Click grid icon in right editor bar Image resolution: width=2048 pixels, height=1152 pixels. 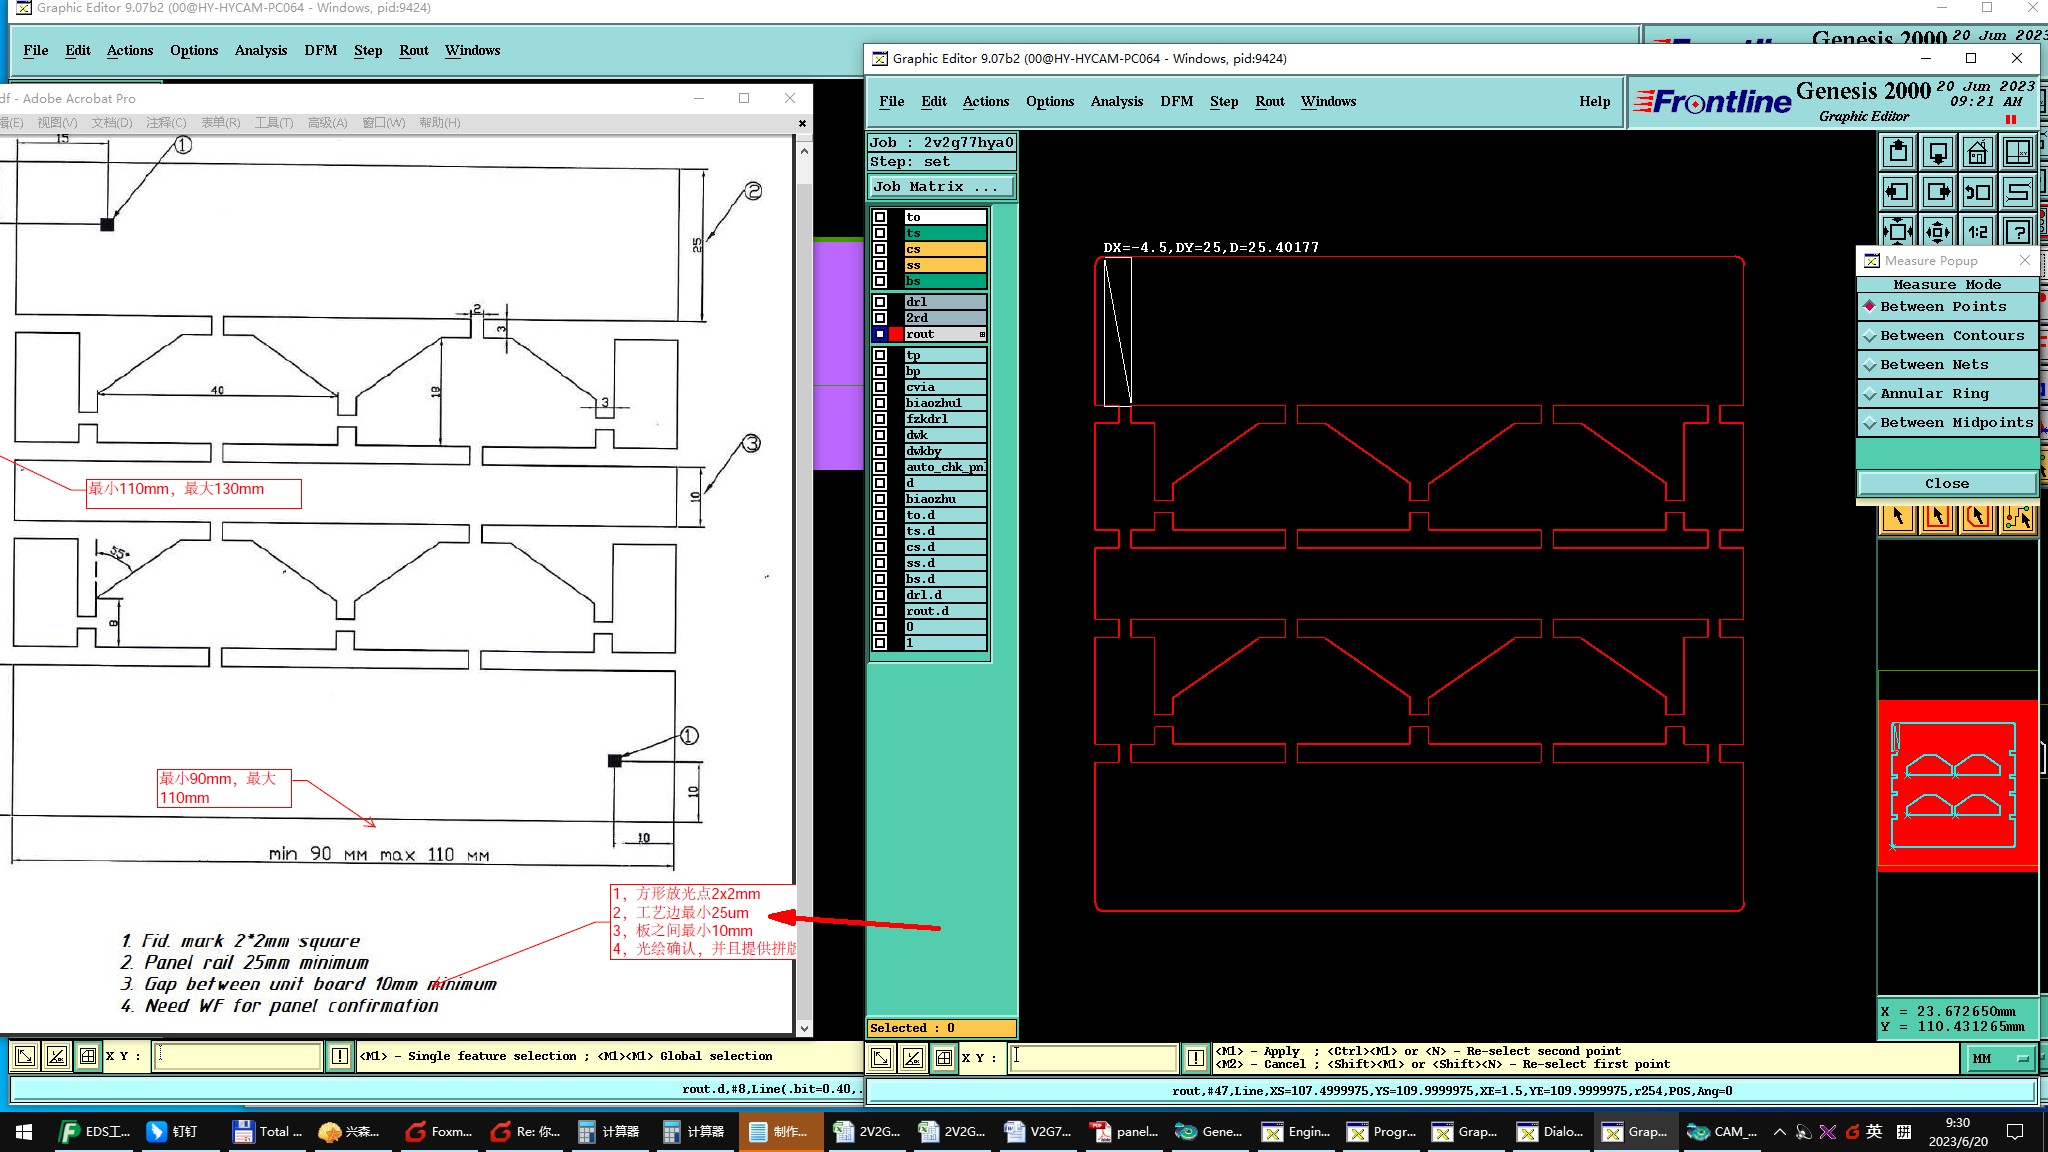tap(944, 1058)
